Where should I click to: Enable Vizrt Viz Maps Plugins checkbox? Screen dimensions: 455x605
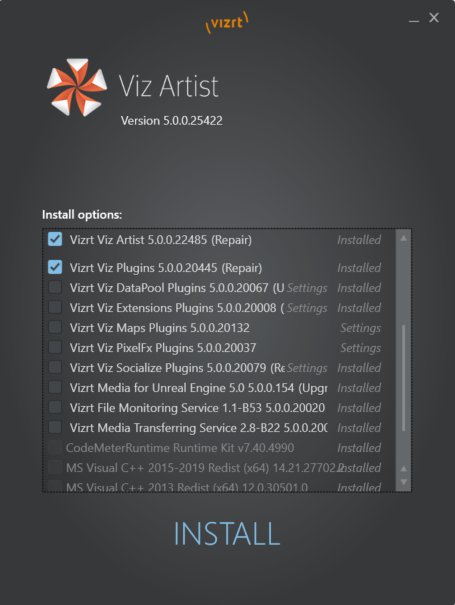tap(55, 327)
